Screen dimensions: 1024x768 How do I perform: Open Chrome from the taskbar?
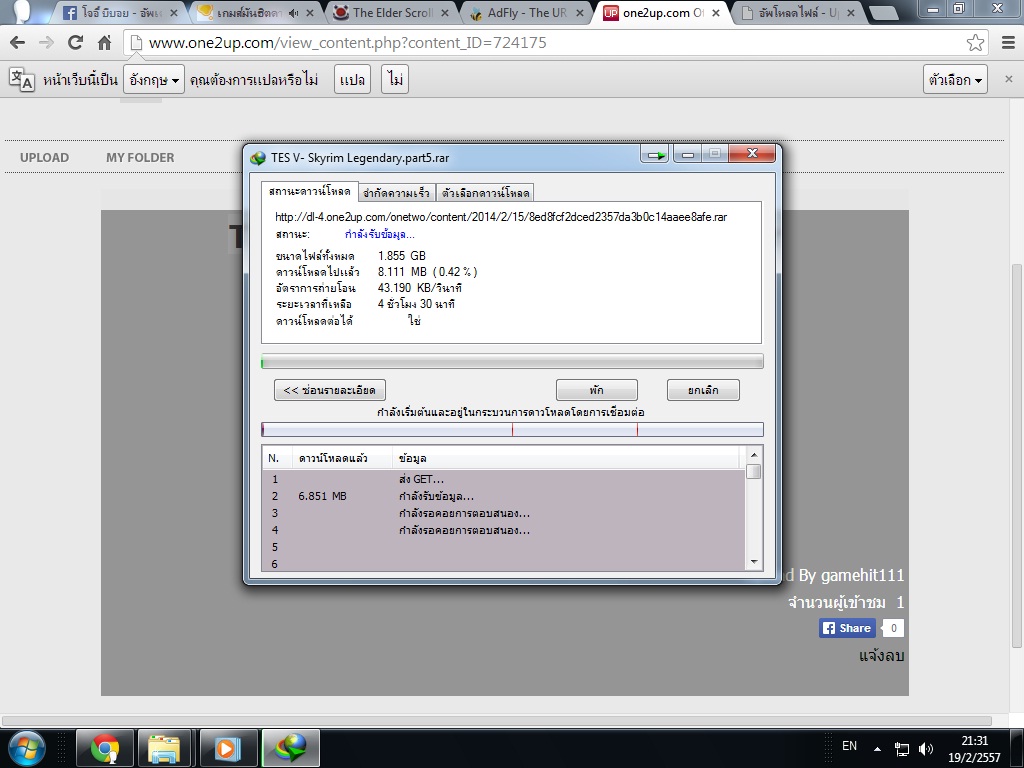(104, 748)
